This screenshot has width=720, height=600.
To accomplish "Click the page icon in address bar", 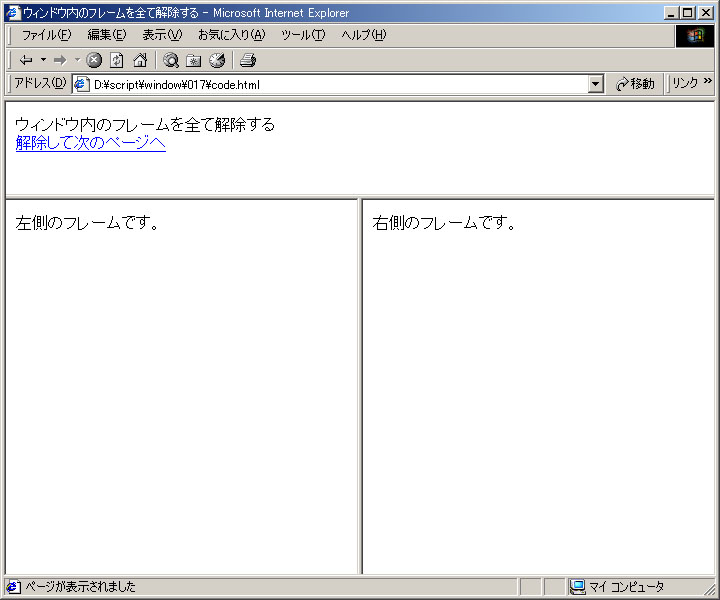I will pyautogui.click(x=82, y=84).
